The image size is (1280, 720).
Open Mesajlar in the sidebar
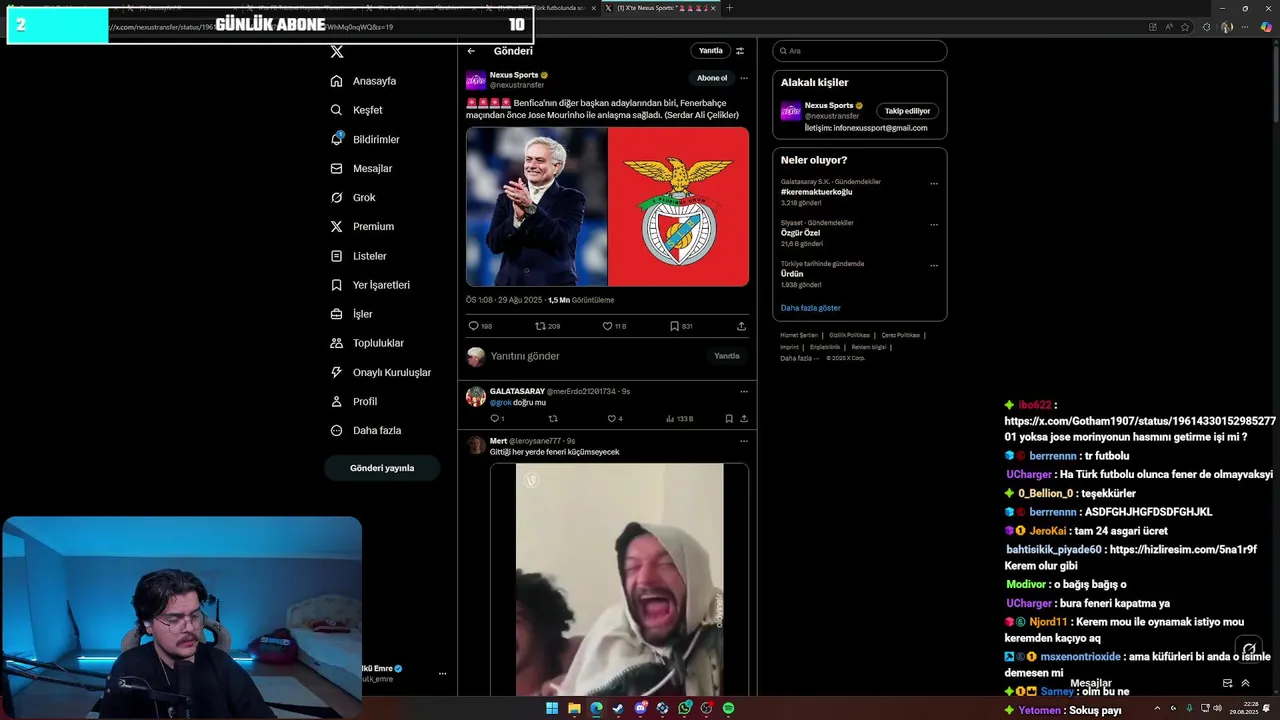coord(362,168)
